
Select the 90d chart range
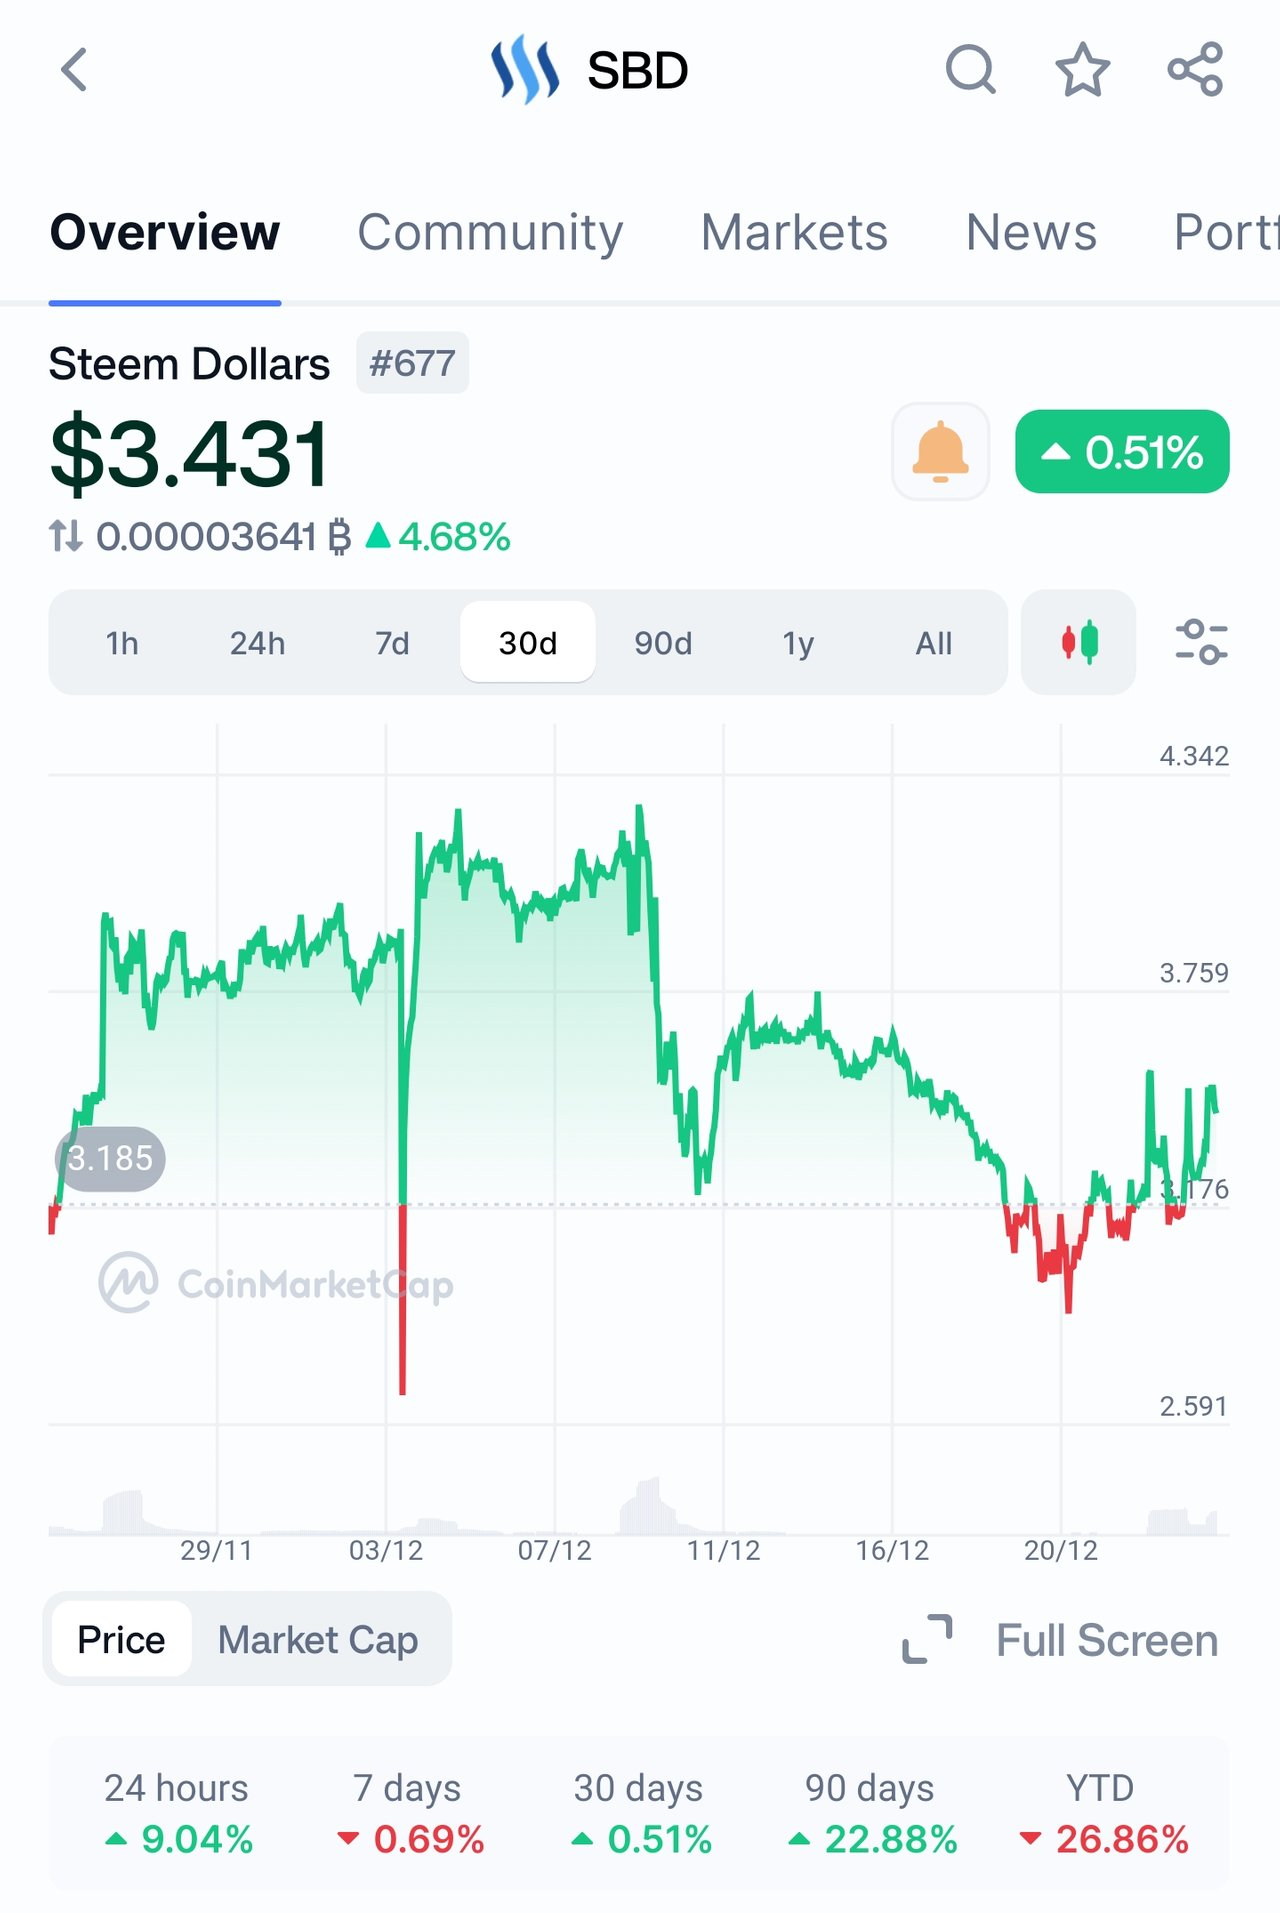(663, 643)
